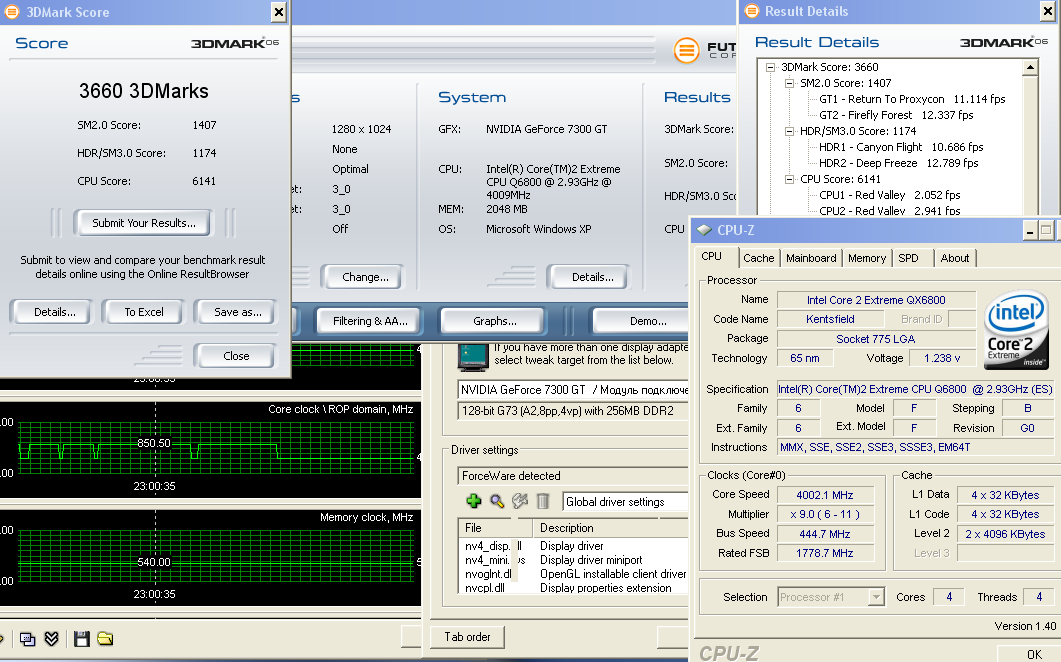The image size is (1061, 662).
Task: Click the Filtering & AA button
Action: [370, 321]
